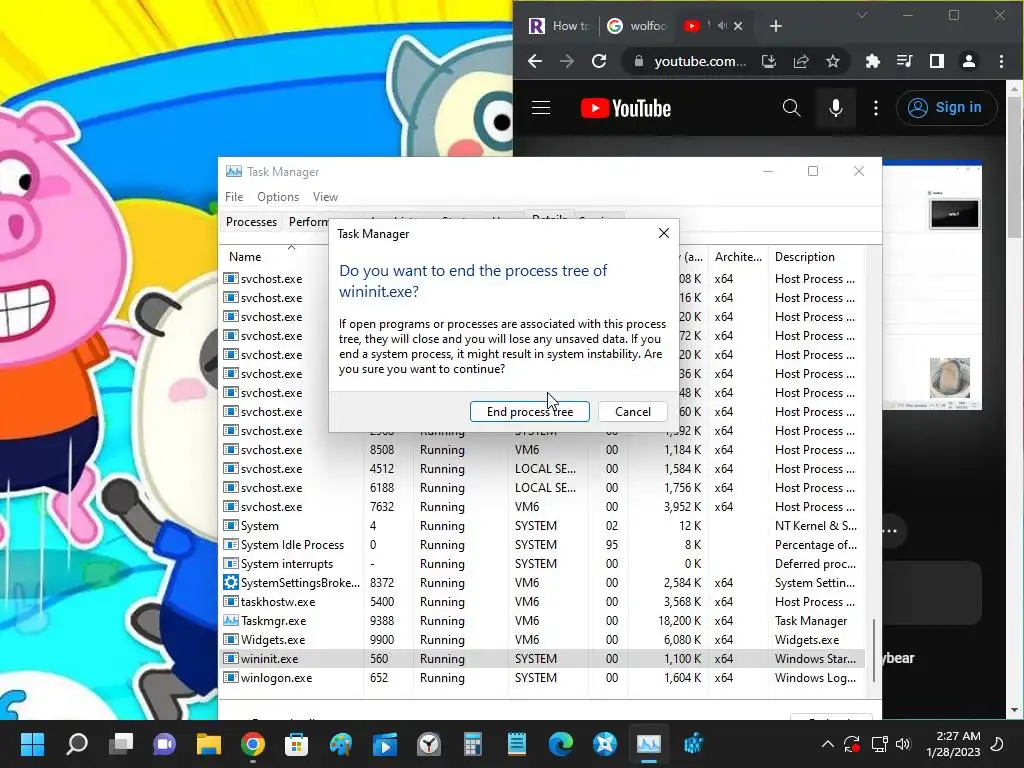This screenshot has width=1024, height=768.
Task: Bookmark this page with the star icon
Action: pos(833,61)
